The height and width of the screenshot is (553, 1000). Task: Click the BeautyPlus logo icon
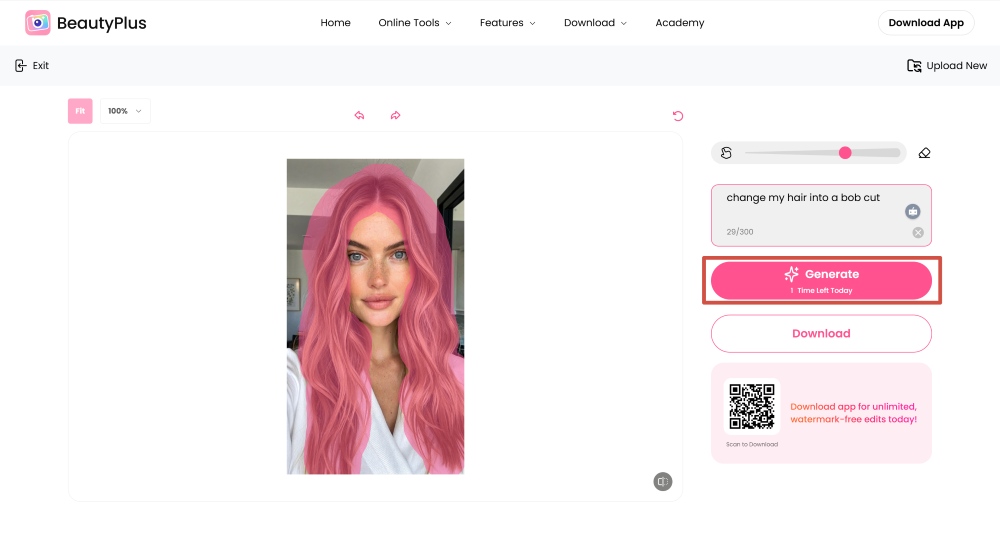click(38, 23)
